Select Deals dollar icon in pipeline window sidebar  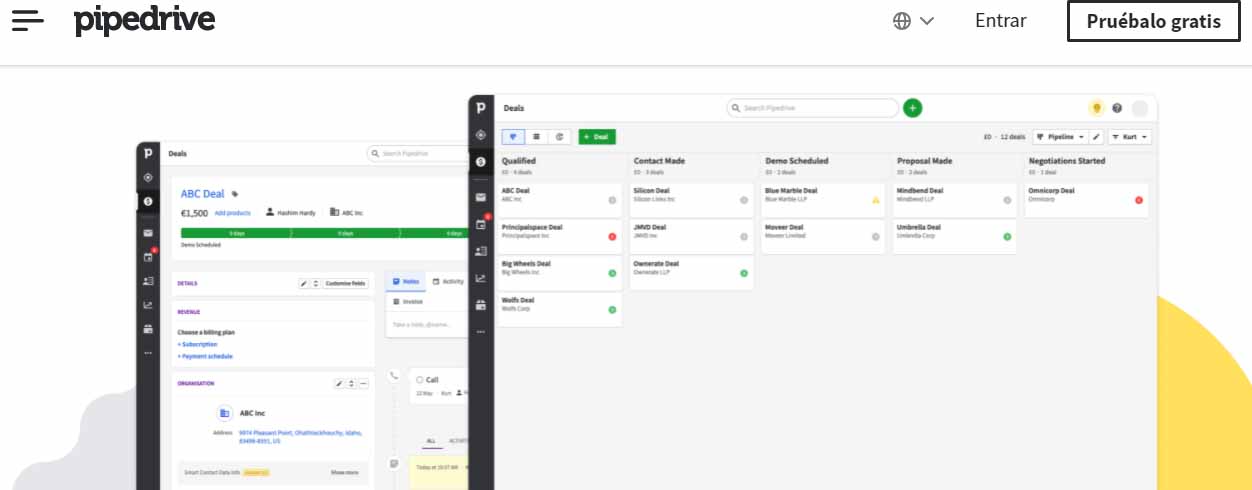coord(481,161)
